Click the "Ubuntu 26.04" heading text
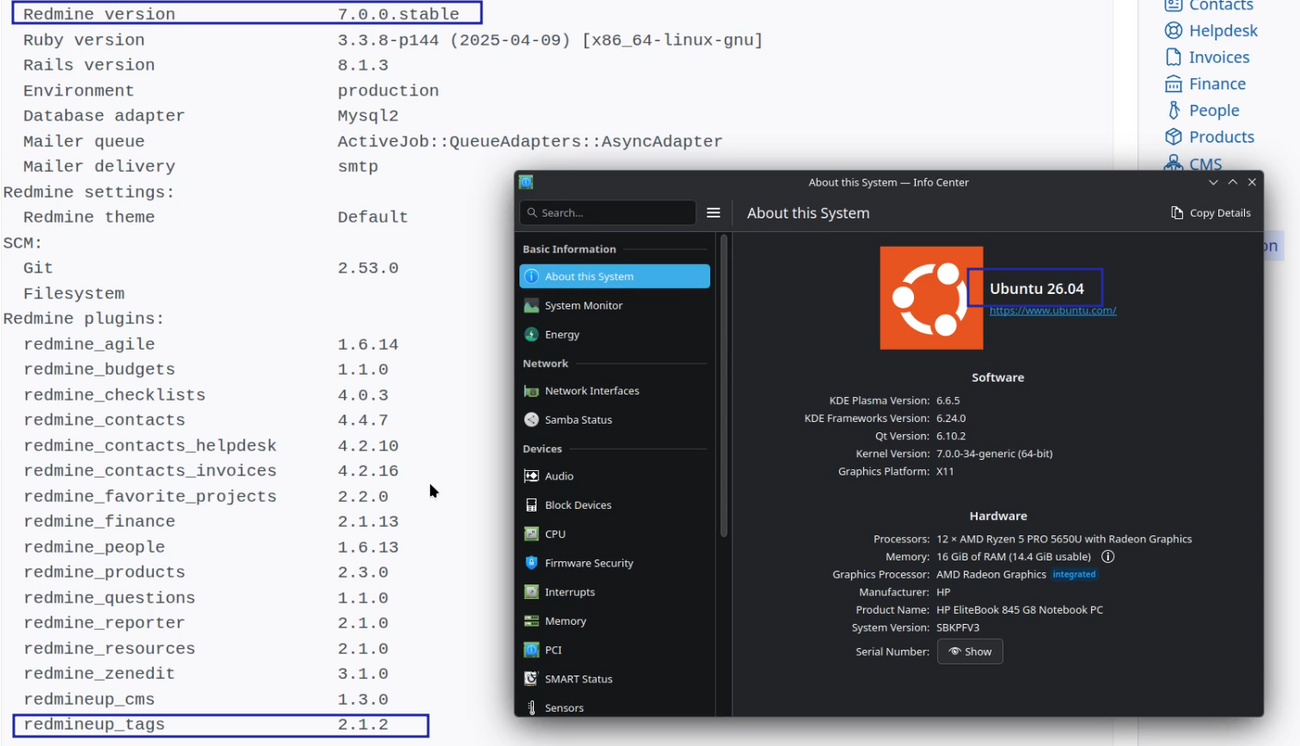The height and width of the screenshot is (746, 1300). [x=1037, y=289]
